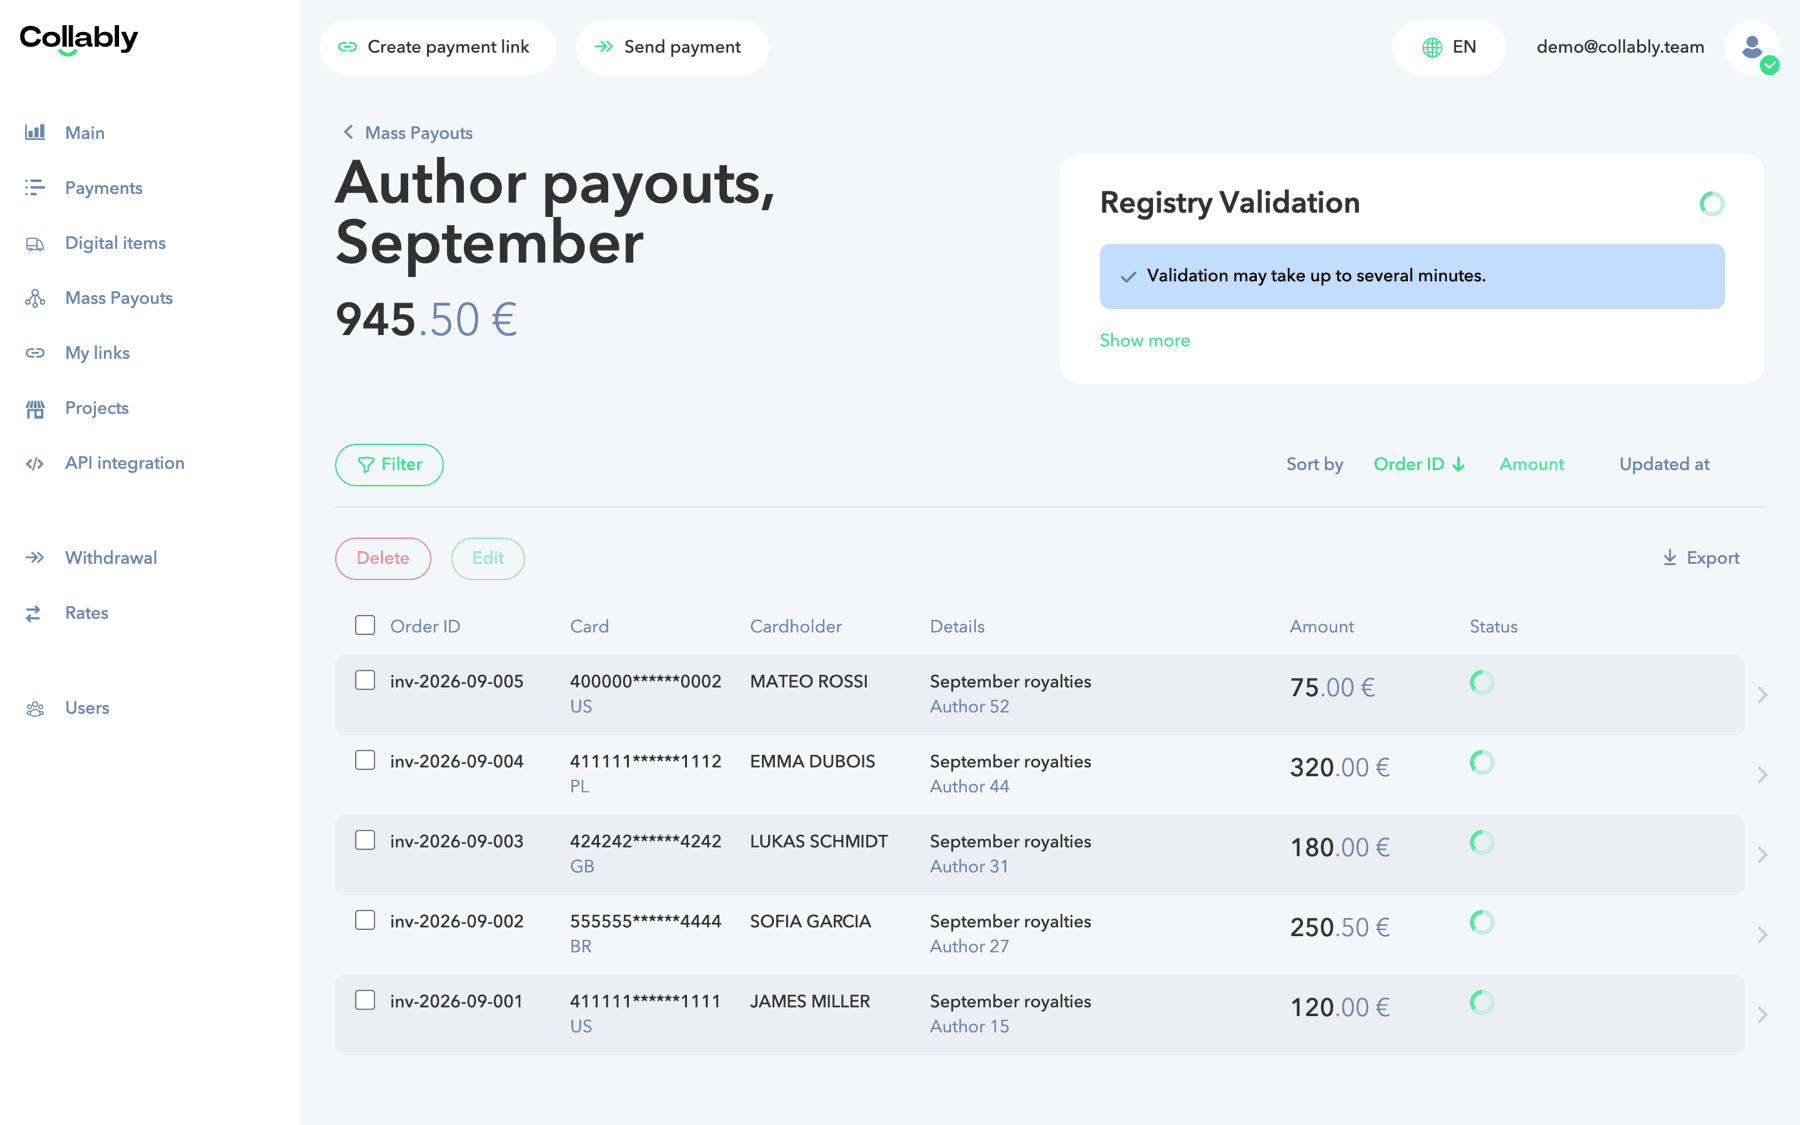This screenshot has width=1800, height=1125.
Task: Click the Withdrawal arrow icon
Action: tap(35, 558)
